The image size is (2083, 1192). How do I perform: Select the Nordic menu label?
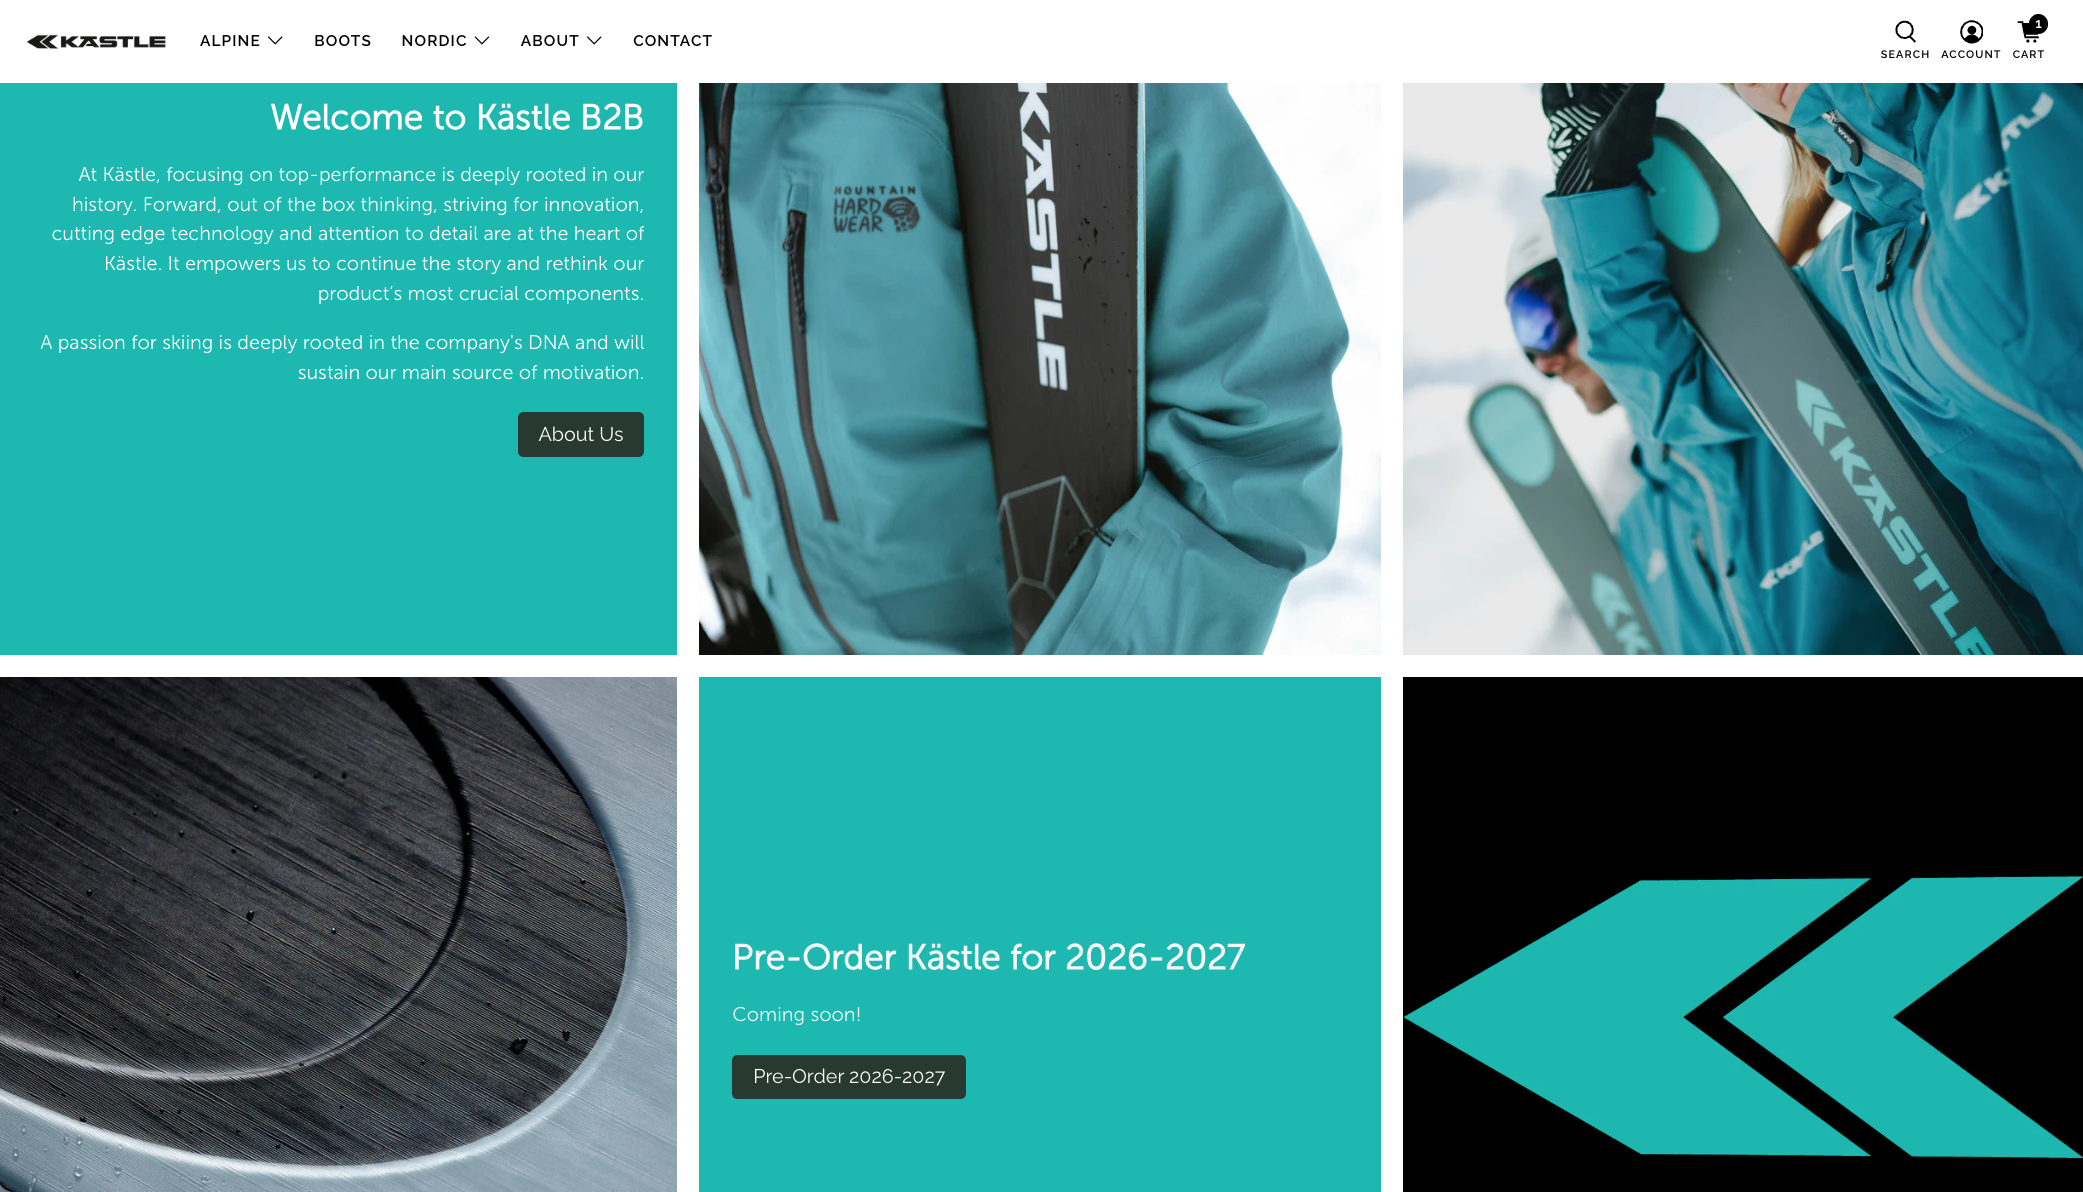[x=434, y=41]
